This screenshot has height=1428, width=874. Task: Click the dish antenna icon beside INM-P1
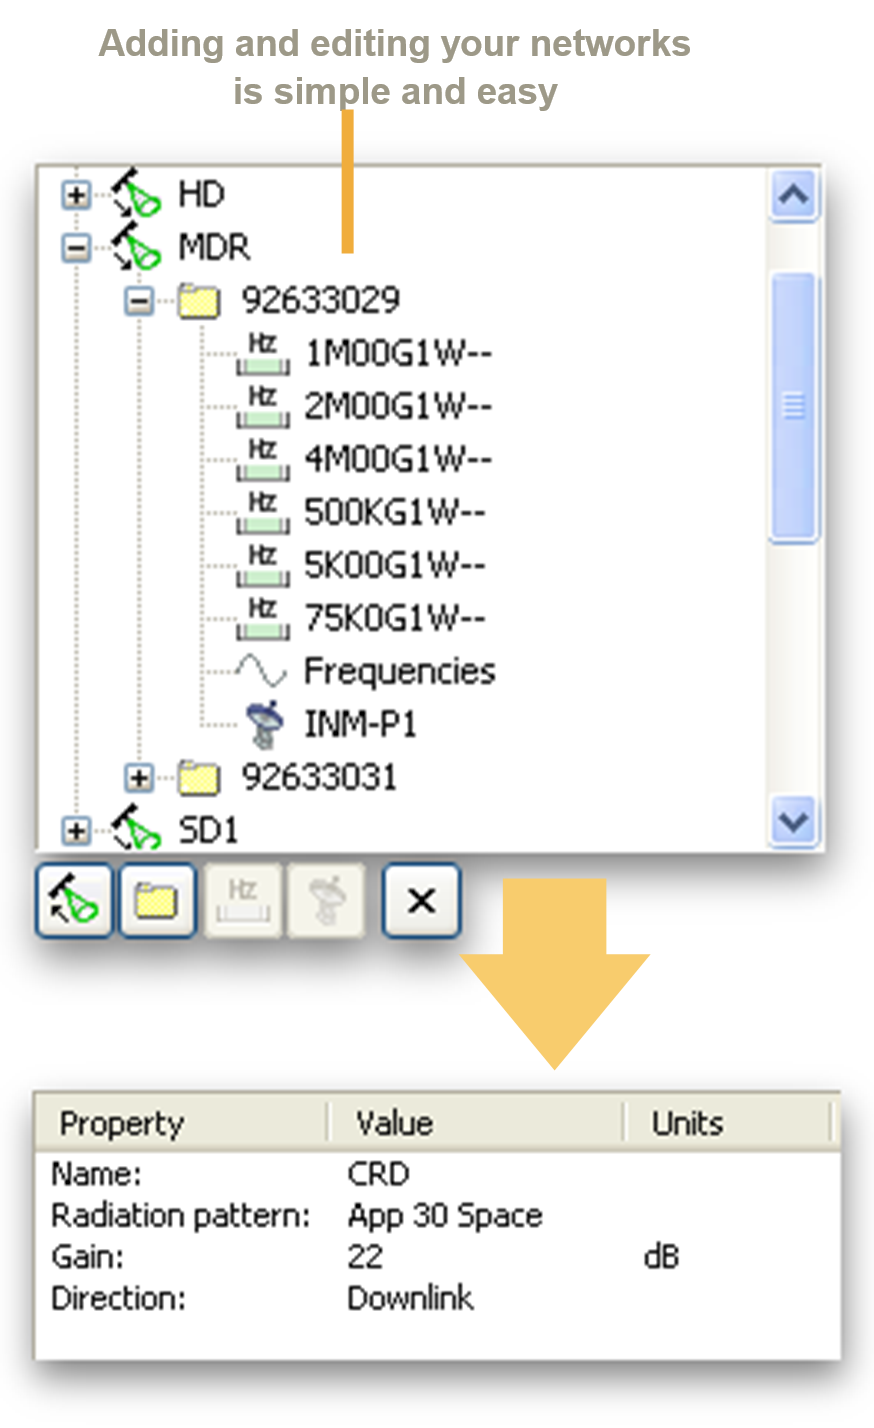tap(265, 725)
